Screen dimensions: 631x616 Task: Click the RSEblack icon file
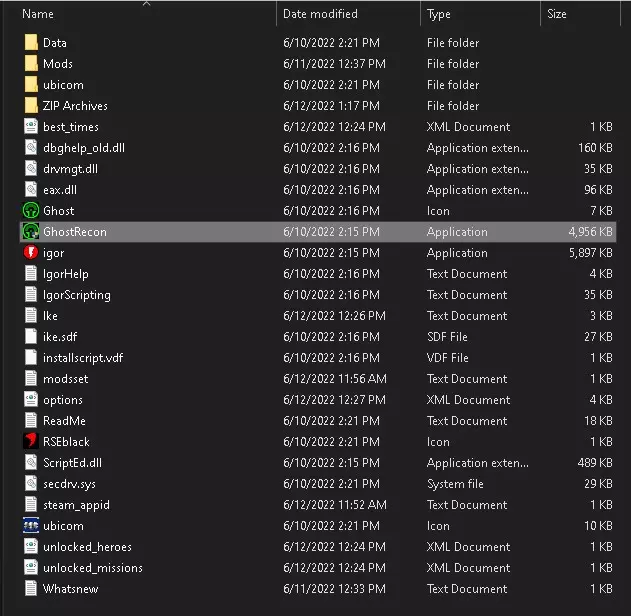(31, 442)
